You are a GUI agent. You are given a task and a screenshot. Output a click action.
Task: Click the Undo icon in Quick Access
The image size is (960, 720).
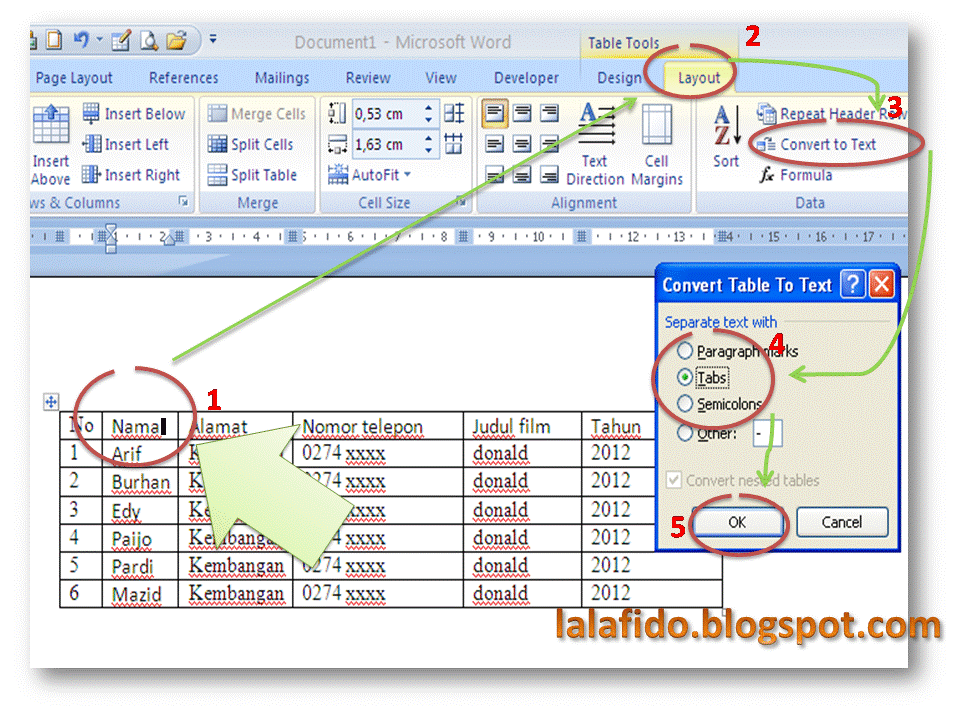click(81, 40)
